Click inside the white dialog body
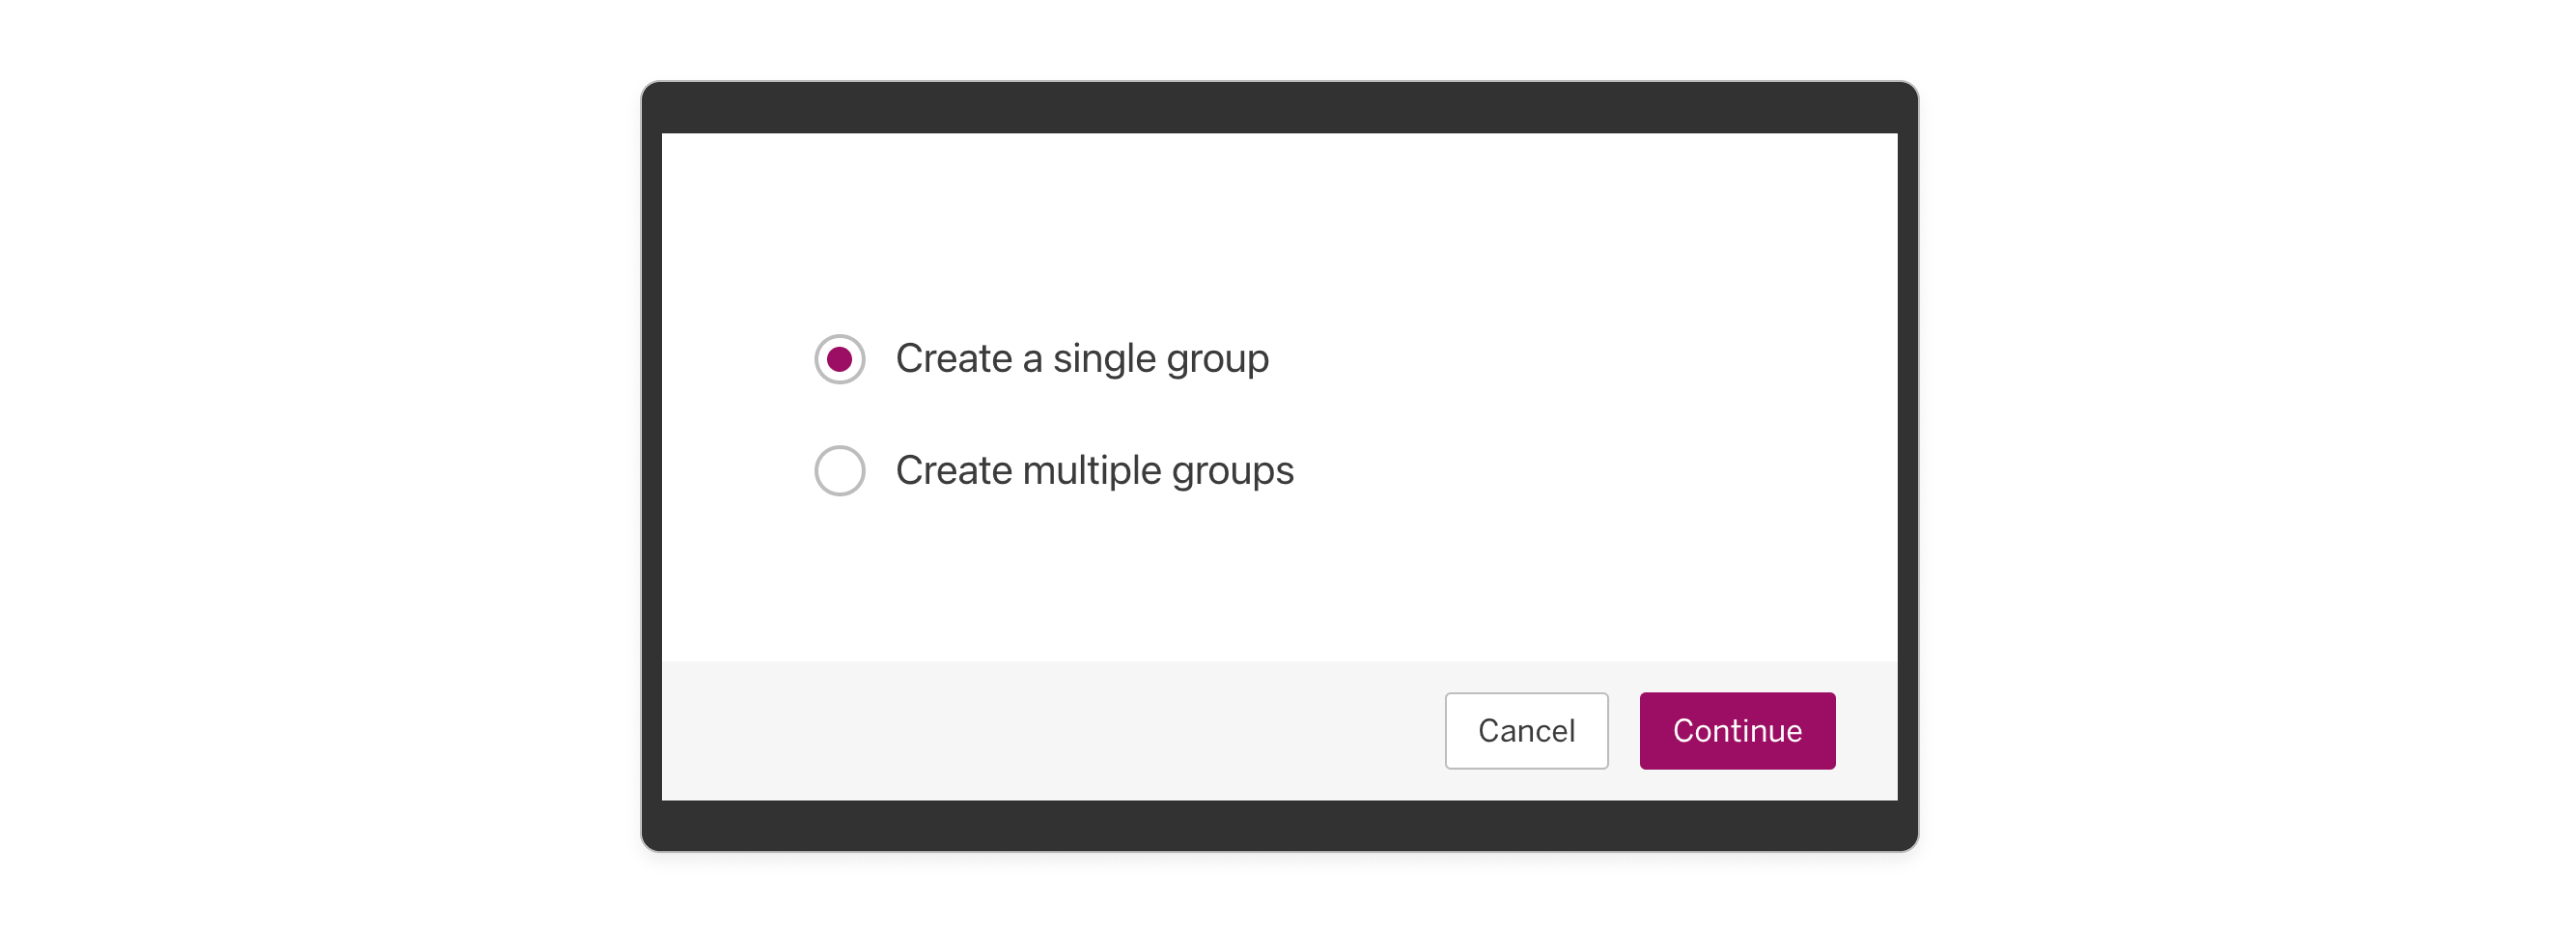The width and height of the screenshot is (2560, 934). point(1280,250)
